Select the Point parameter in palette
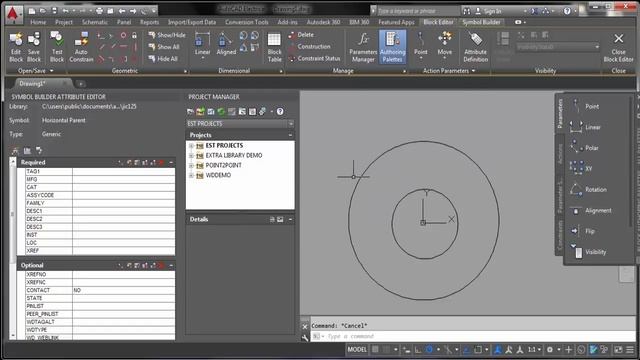The width and height of the screenshot is (640, 360). [585, 106]
